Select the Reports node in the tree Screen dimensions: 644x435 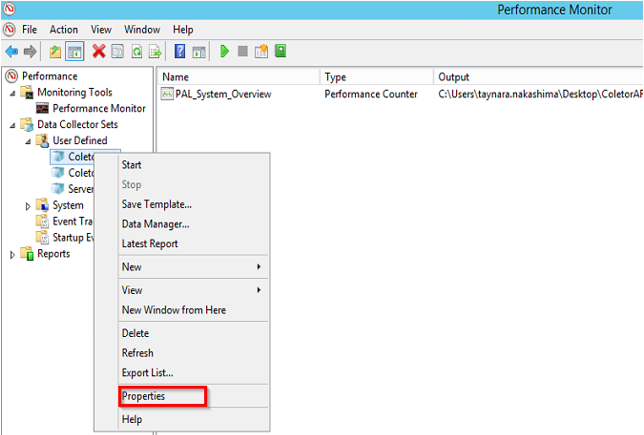[x=53, y=253]
